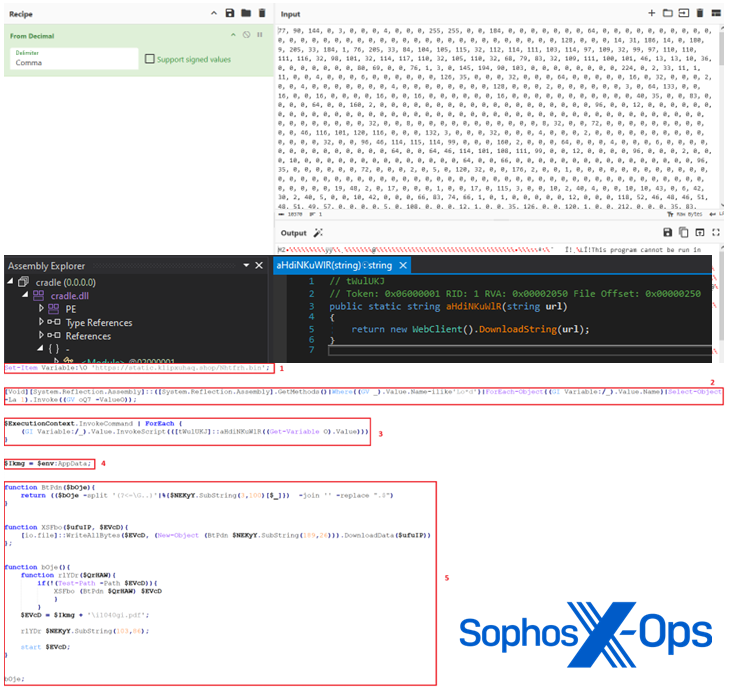
Task: Collapse the From Decimal operation
Action: tap(233, 35)
